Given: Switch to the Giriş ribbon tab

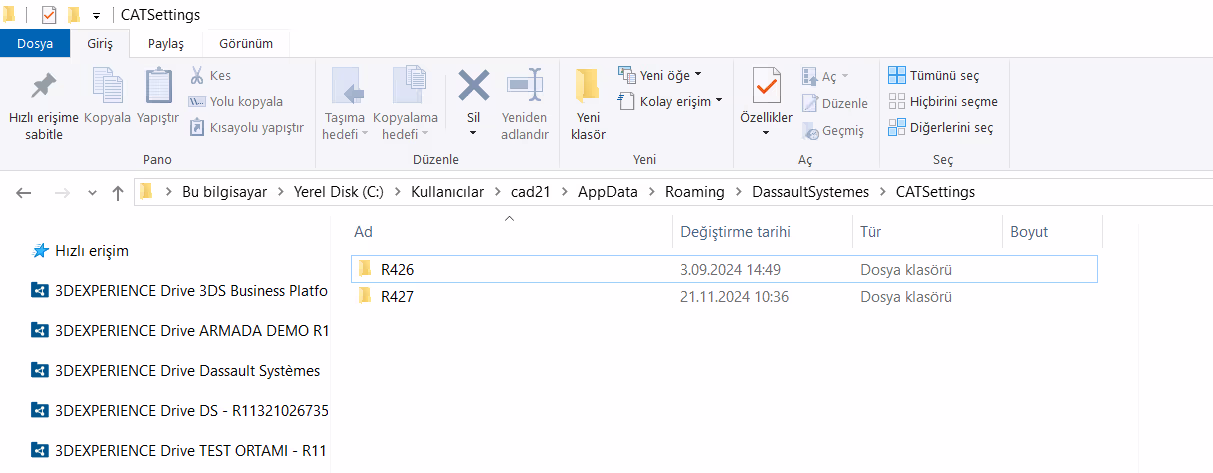Looking at the screenshot, I should (x=100, y=43).
